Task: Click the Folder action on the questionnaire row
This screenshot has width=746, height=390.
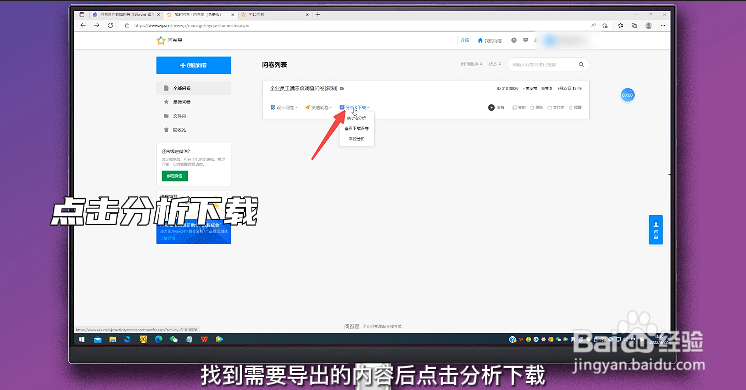Action: (556, 107)
